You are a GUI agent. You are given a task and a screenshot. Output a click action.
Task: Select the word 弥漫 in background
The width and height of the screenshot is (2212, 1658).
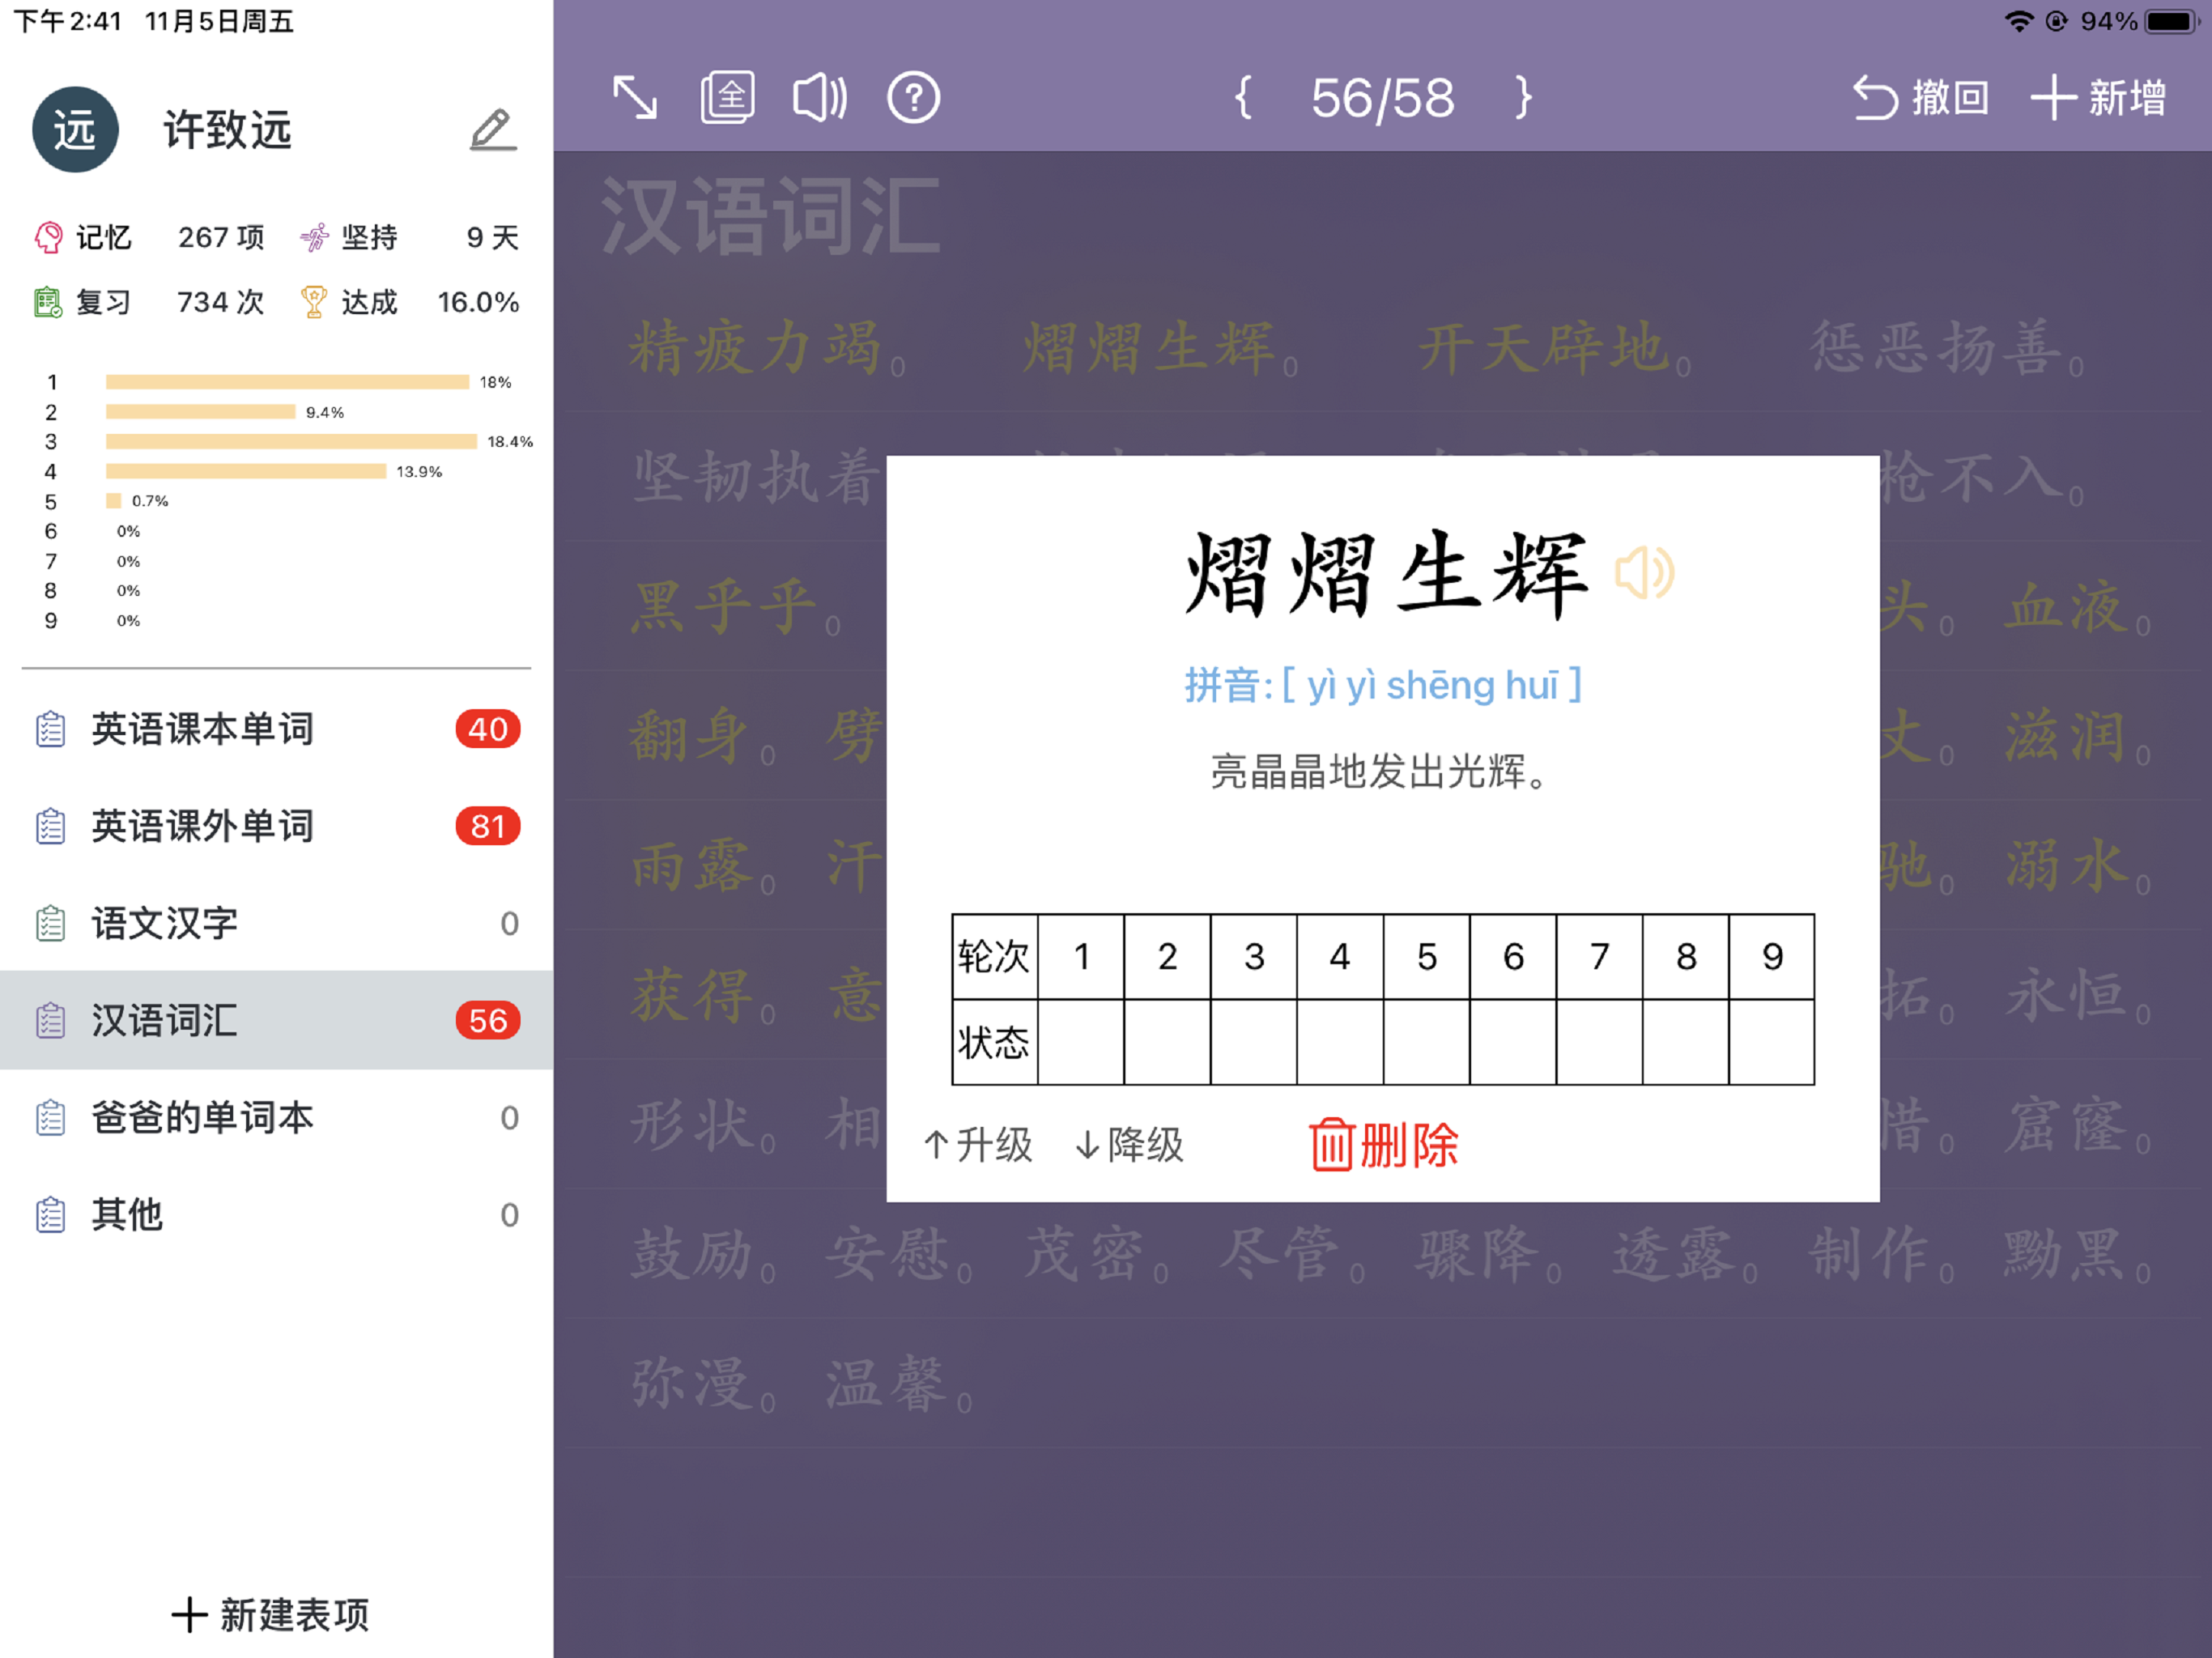tap(692, 1384)
